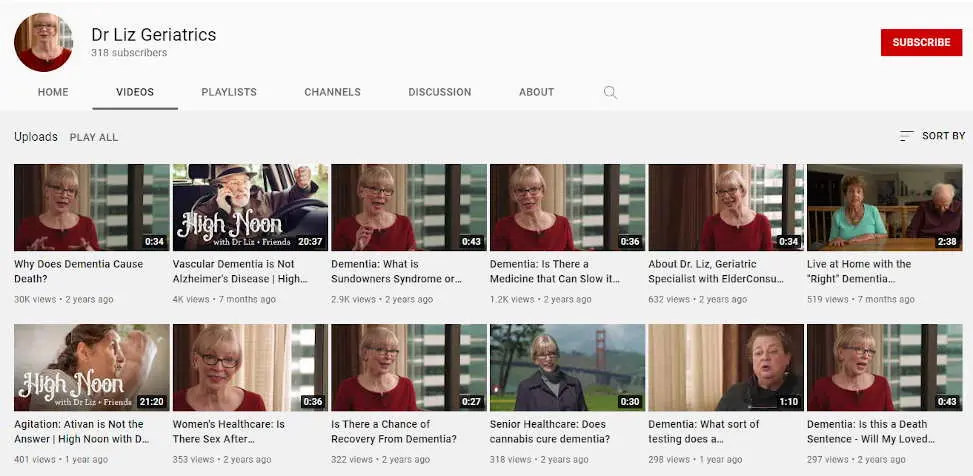Click title 'Dementia: What sort of testing'

coord(704,431)
